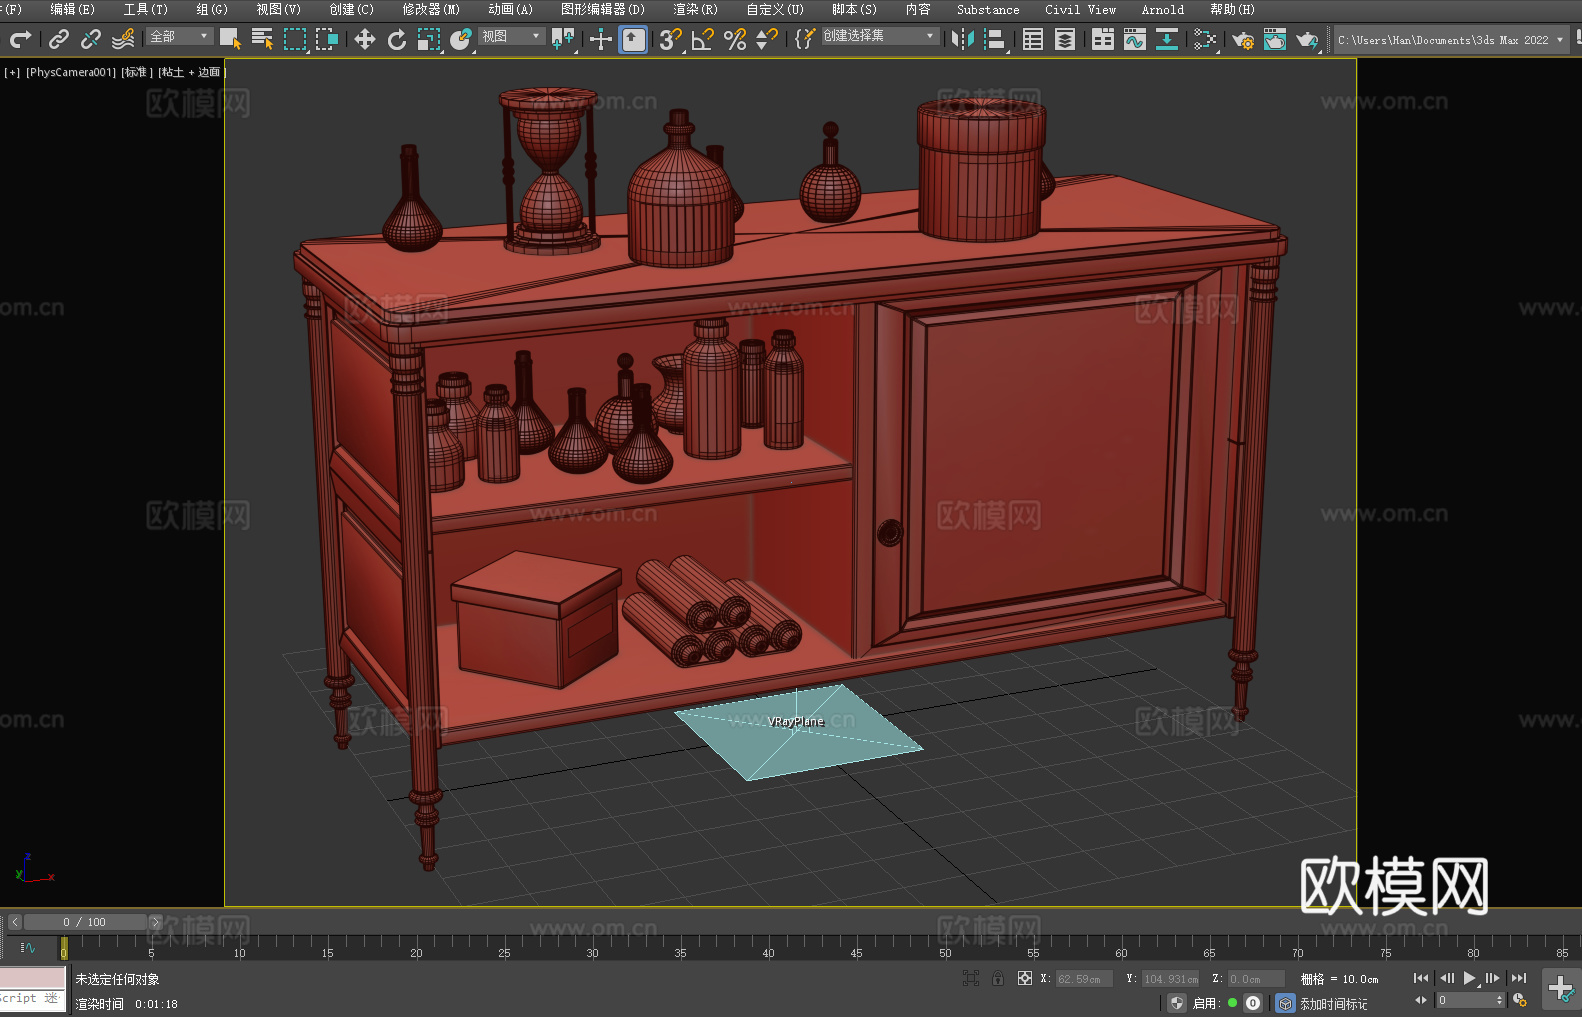The height and width of the screenshot is (1017, 1582).
Task: Open the project path dropdown
Action: (x=1451, y=40)
